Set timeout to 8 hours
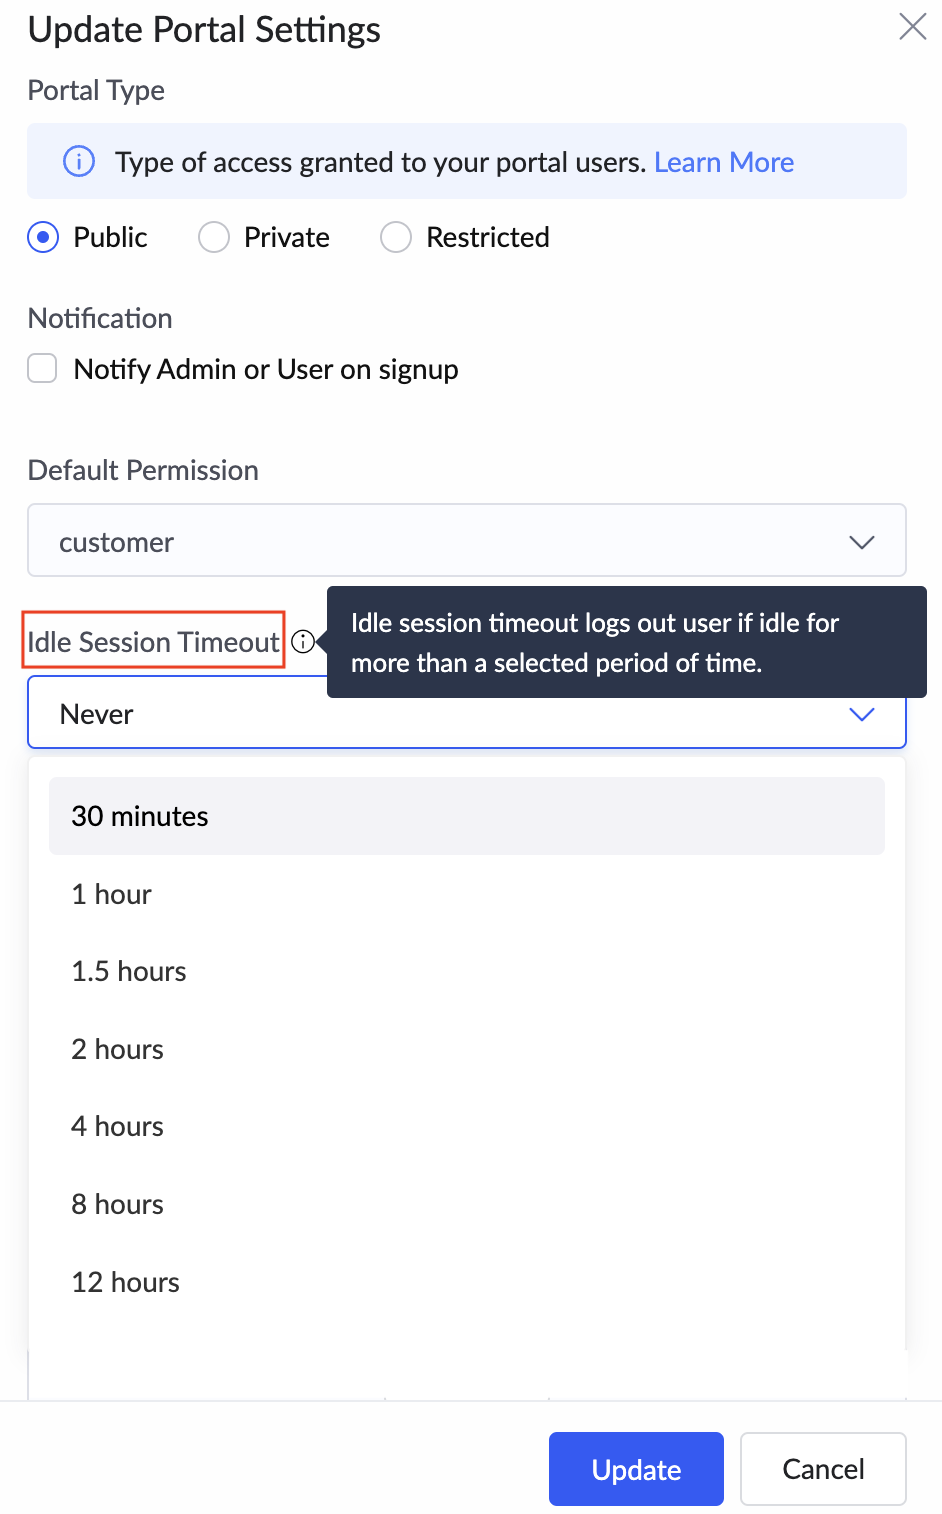942x1514 pixels. click(467, 1204)
